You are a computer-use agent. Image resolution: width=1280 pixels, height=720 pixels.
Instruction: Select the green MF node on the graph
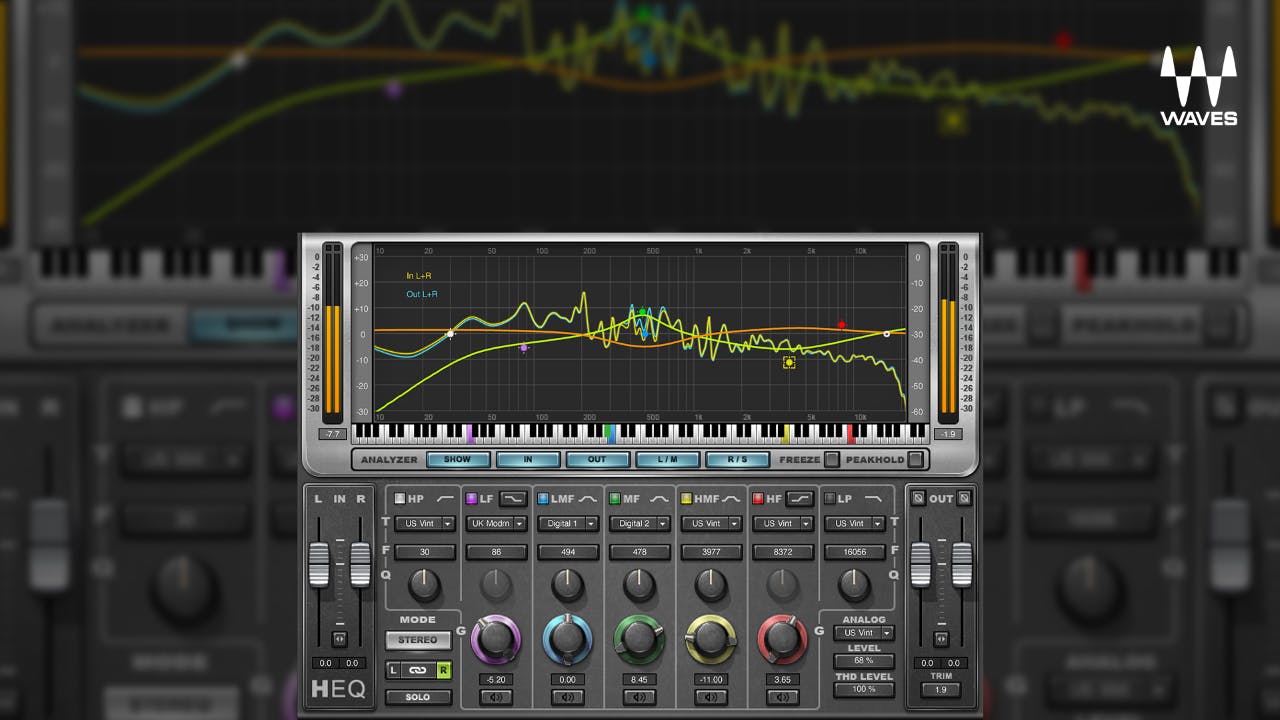[x=643, y=312]
